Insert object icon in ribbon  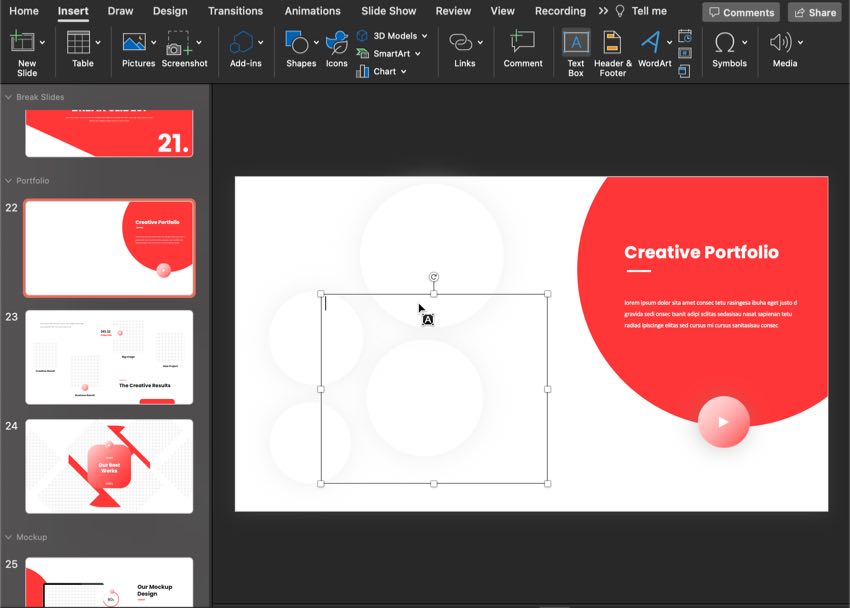point(685,71)
